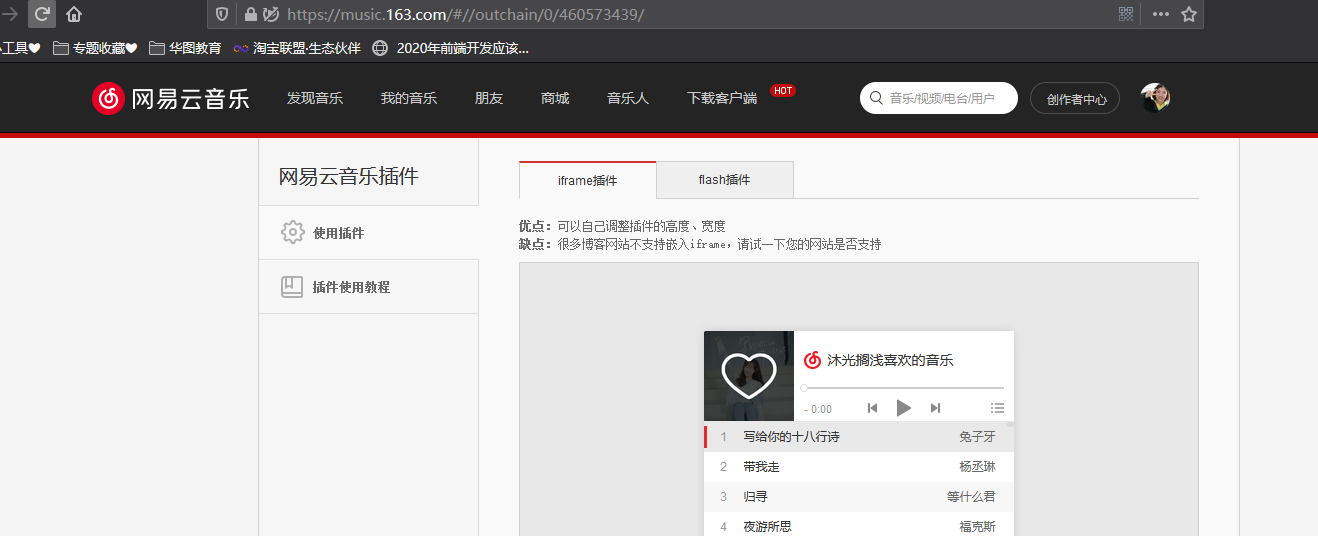Click the NetEase Cloud Music logo
Viewport: 1318px width, 536px height.
(171, 98)
